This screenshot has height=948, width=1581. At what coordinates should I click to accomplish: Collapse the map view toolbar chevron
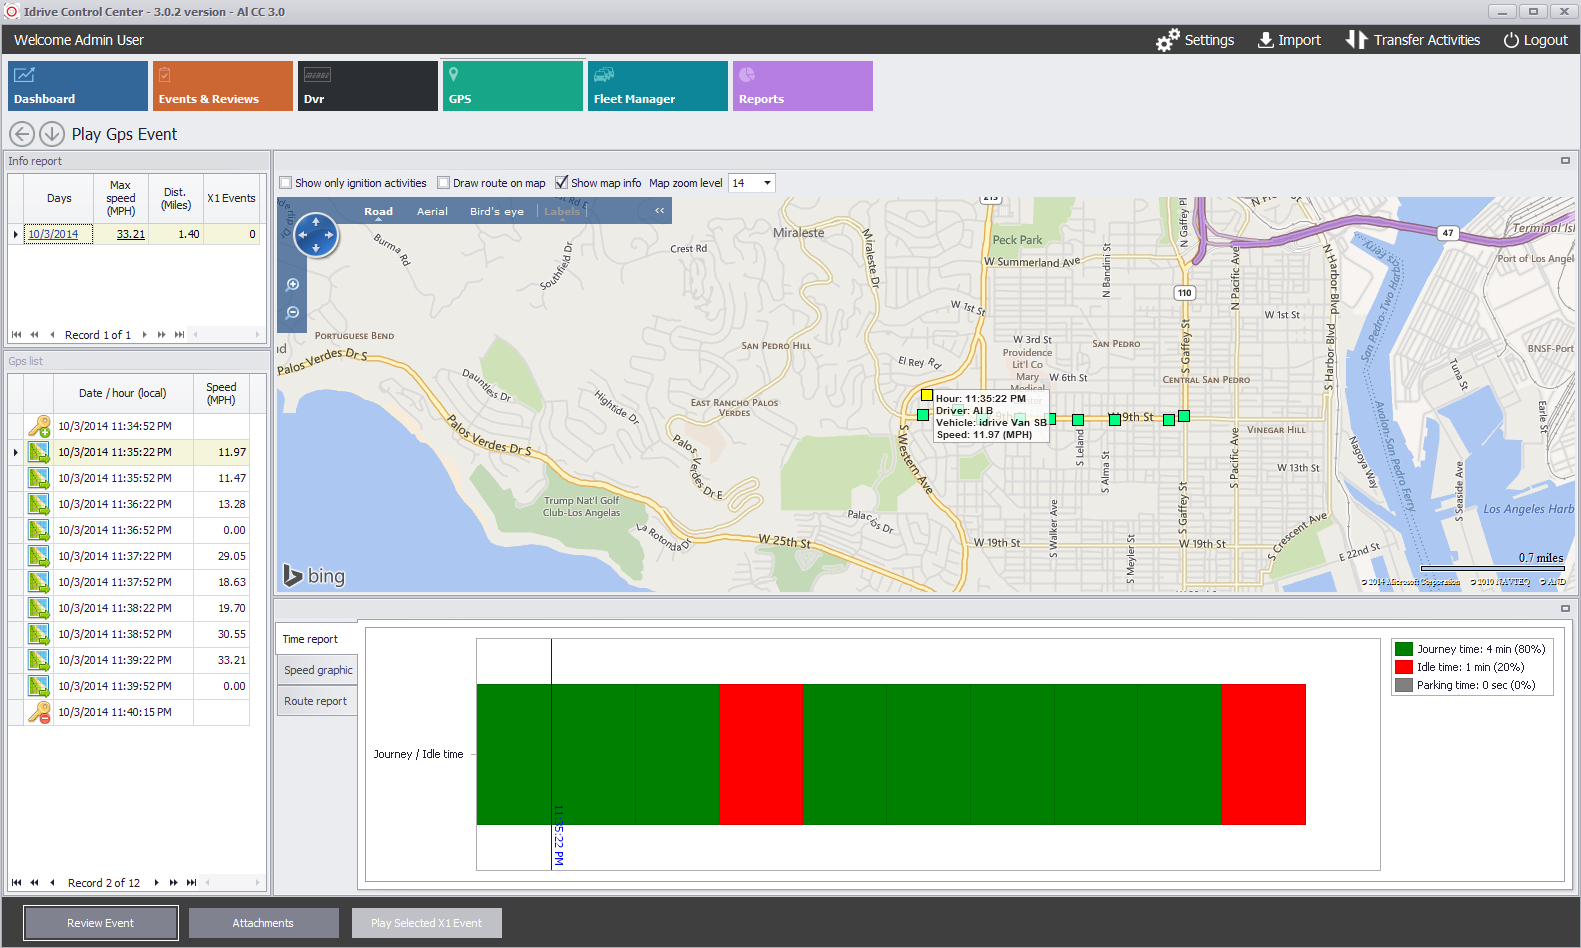coord(659,211)
